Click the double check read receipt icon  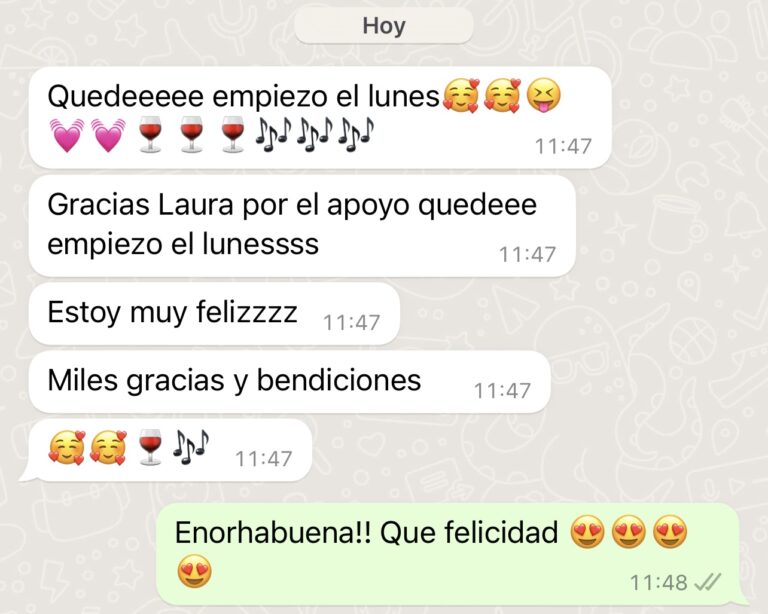click(x=708, y=582)
